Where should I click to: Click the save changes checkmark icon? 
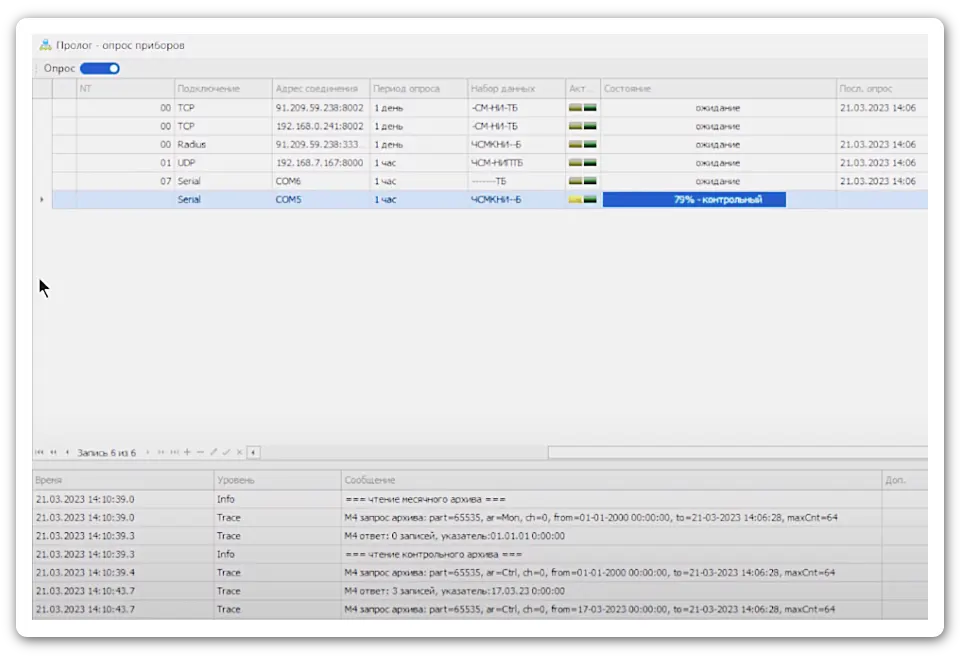[226, 452]
